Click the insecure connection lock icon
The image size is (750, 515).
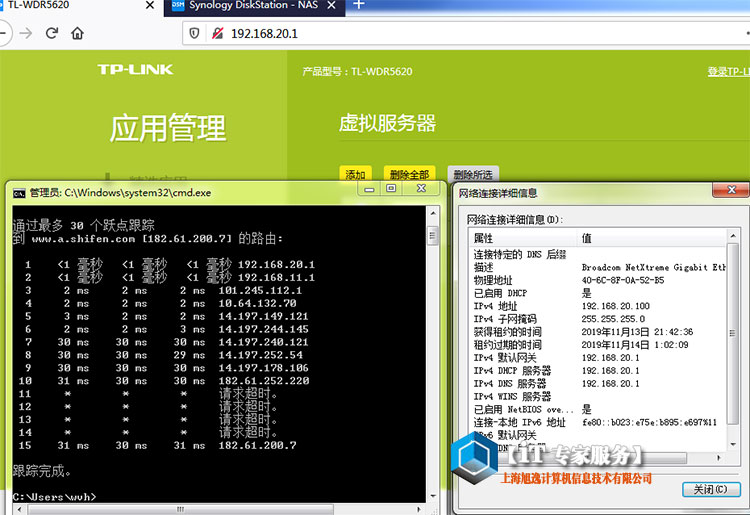point(217,33)
